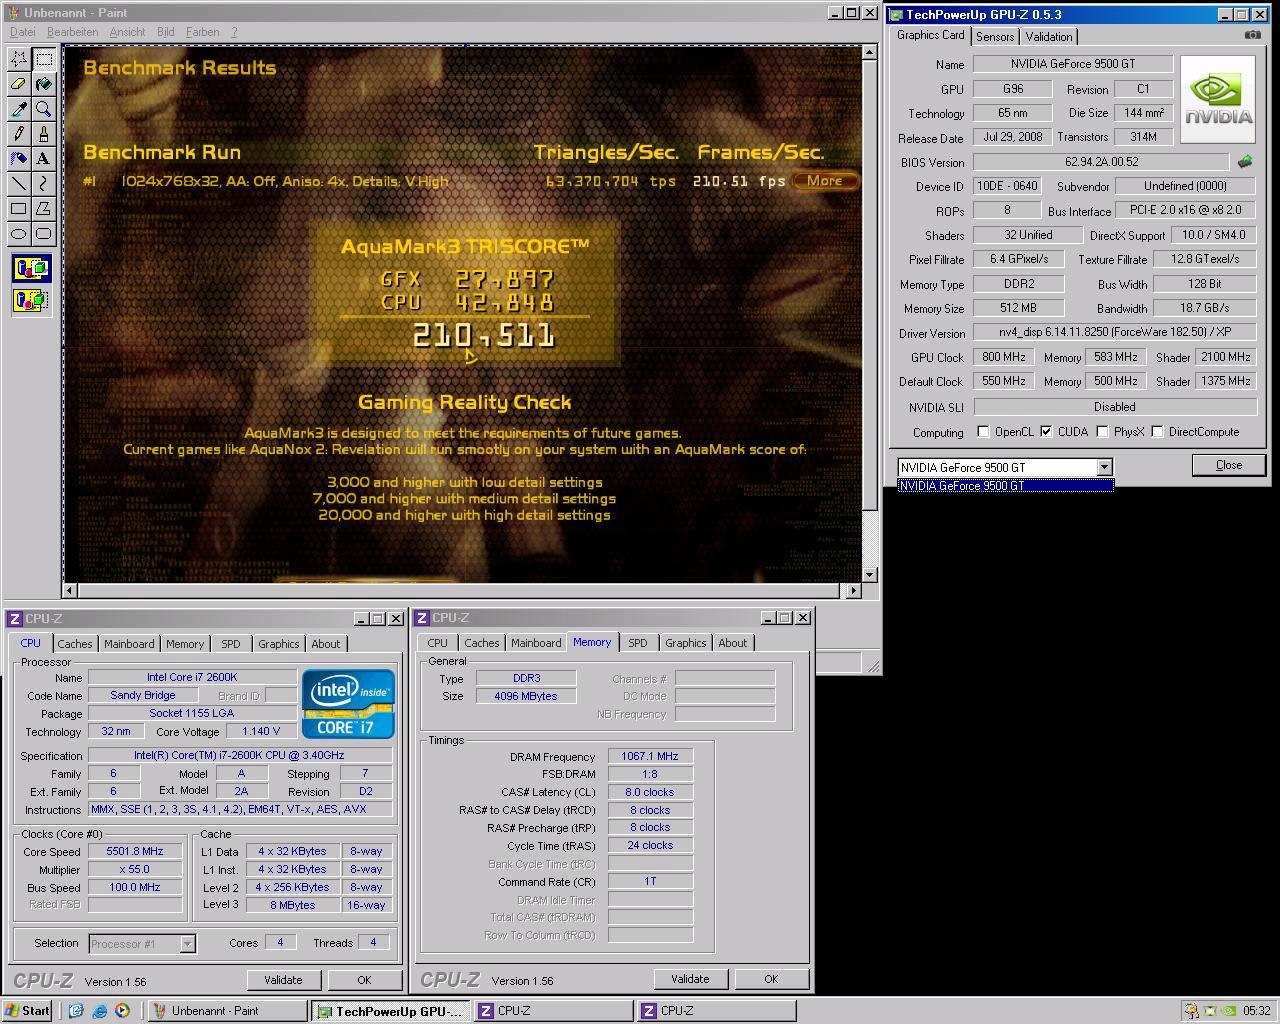Choose the opaque selection option in Paint
Viewport: 1280px width, 1024px height.
point(31,268)
